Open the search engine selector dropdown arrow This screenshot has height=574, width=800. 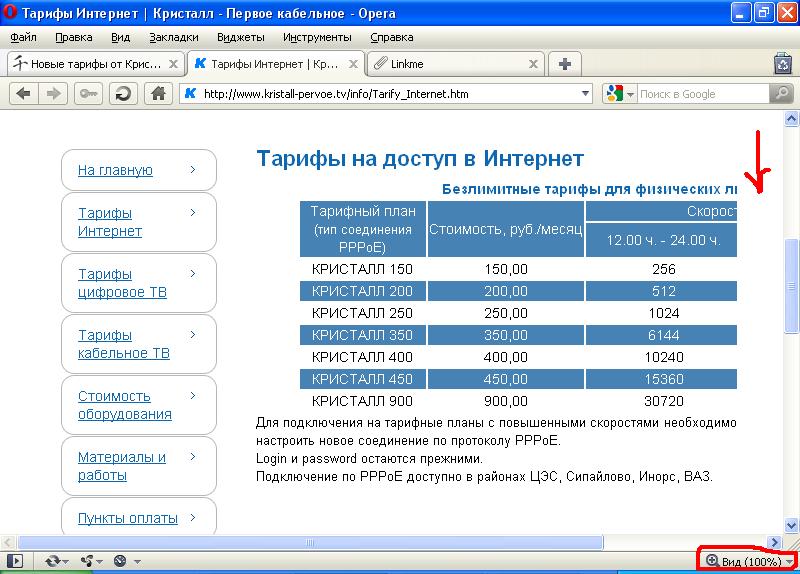click(x=630, y=94)
